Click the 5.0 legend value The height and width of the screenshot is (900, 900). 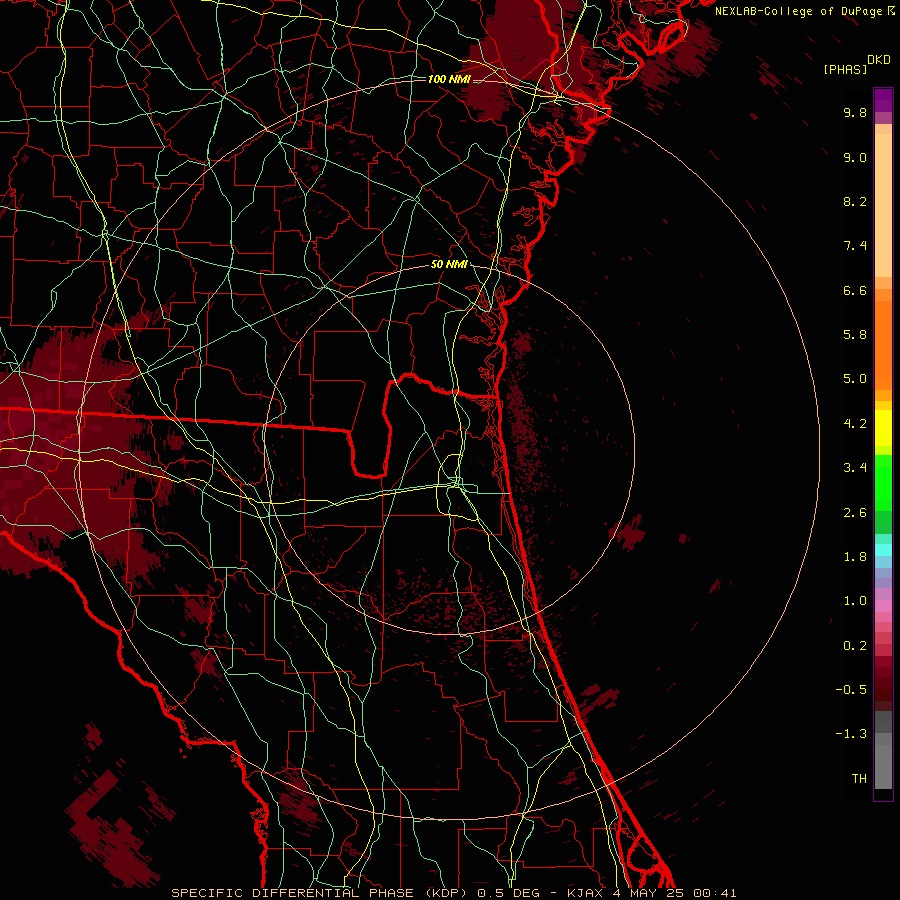[x=855, y=379]
